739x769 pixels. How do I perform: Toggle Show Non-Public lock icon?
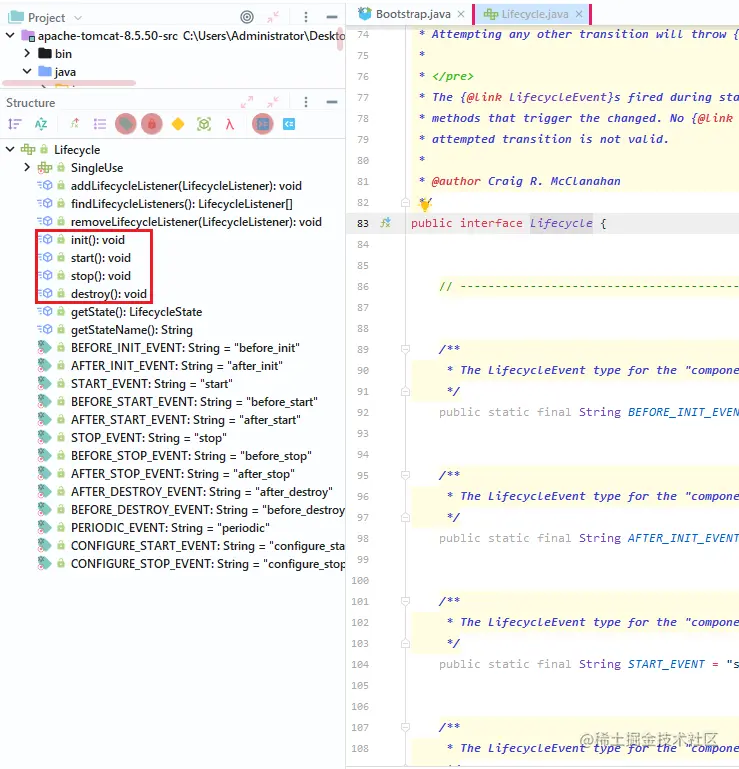pyautogui.click(x=152, y=124)
